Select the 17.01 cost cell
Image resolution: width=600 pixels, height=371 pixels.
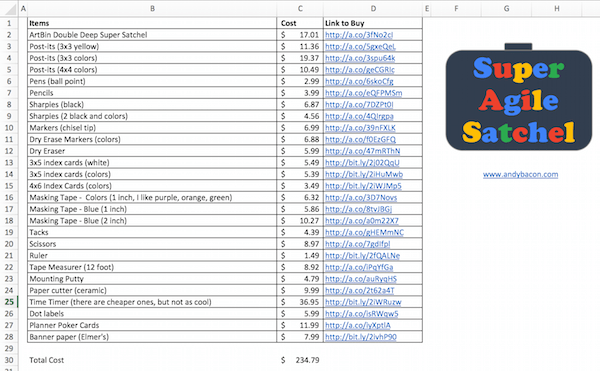click(300, 35)
